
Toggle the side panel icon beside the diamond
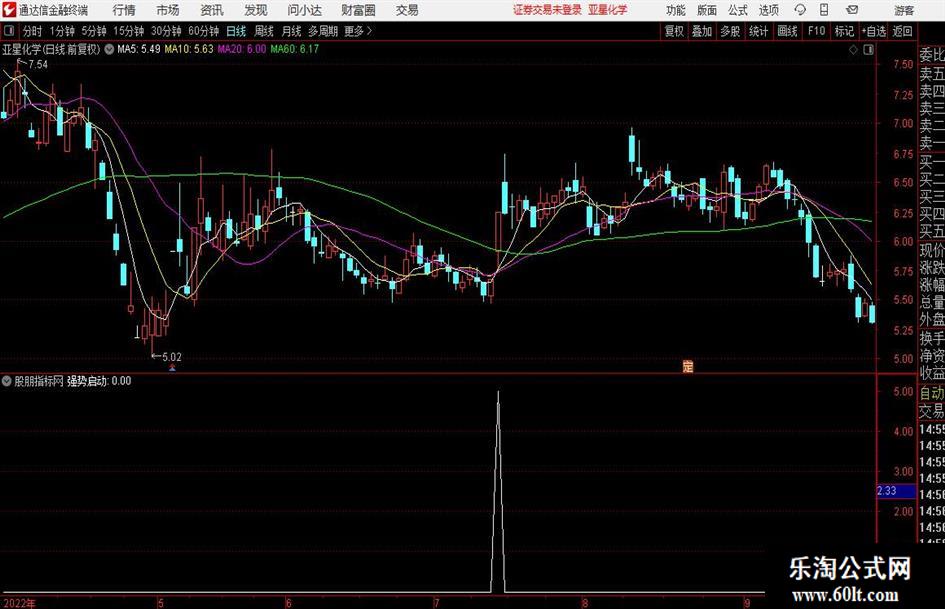(x=868, y=50)
